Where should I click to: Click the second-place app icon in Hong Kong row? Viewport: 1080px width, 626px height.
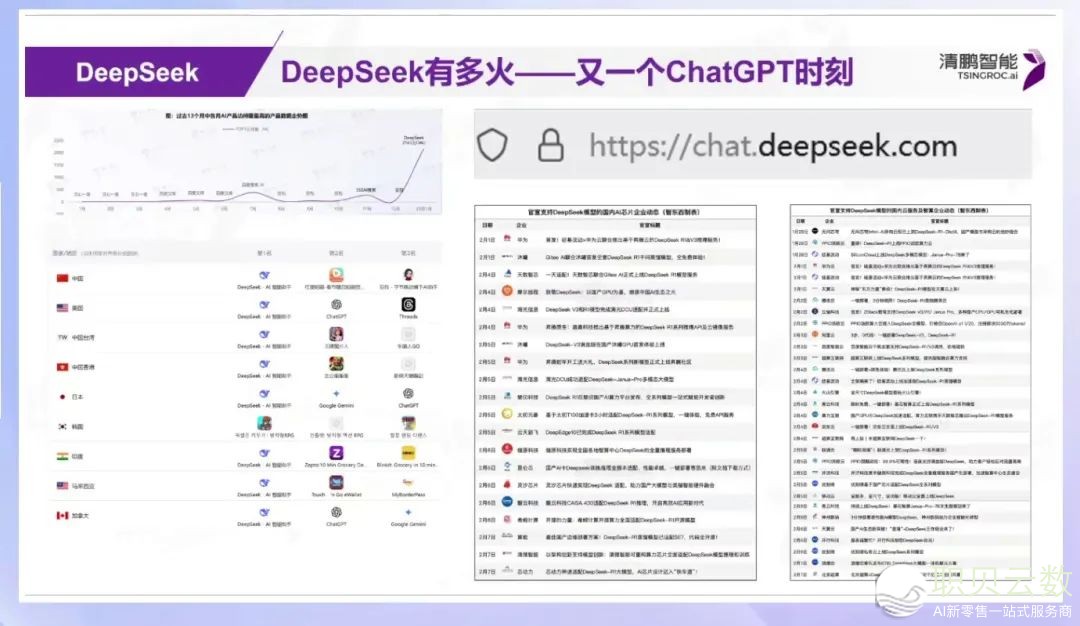click(x=336, y=364)
